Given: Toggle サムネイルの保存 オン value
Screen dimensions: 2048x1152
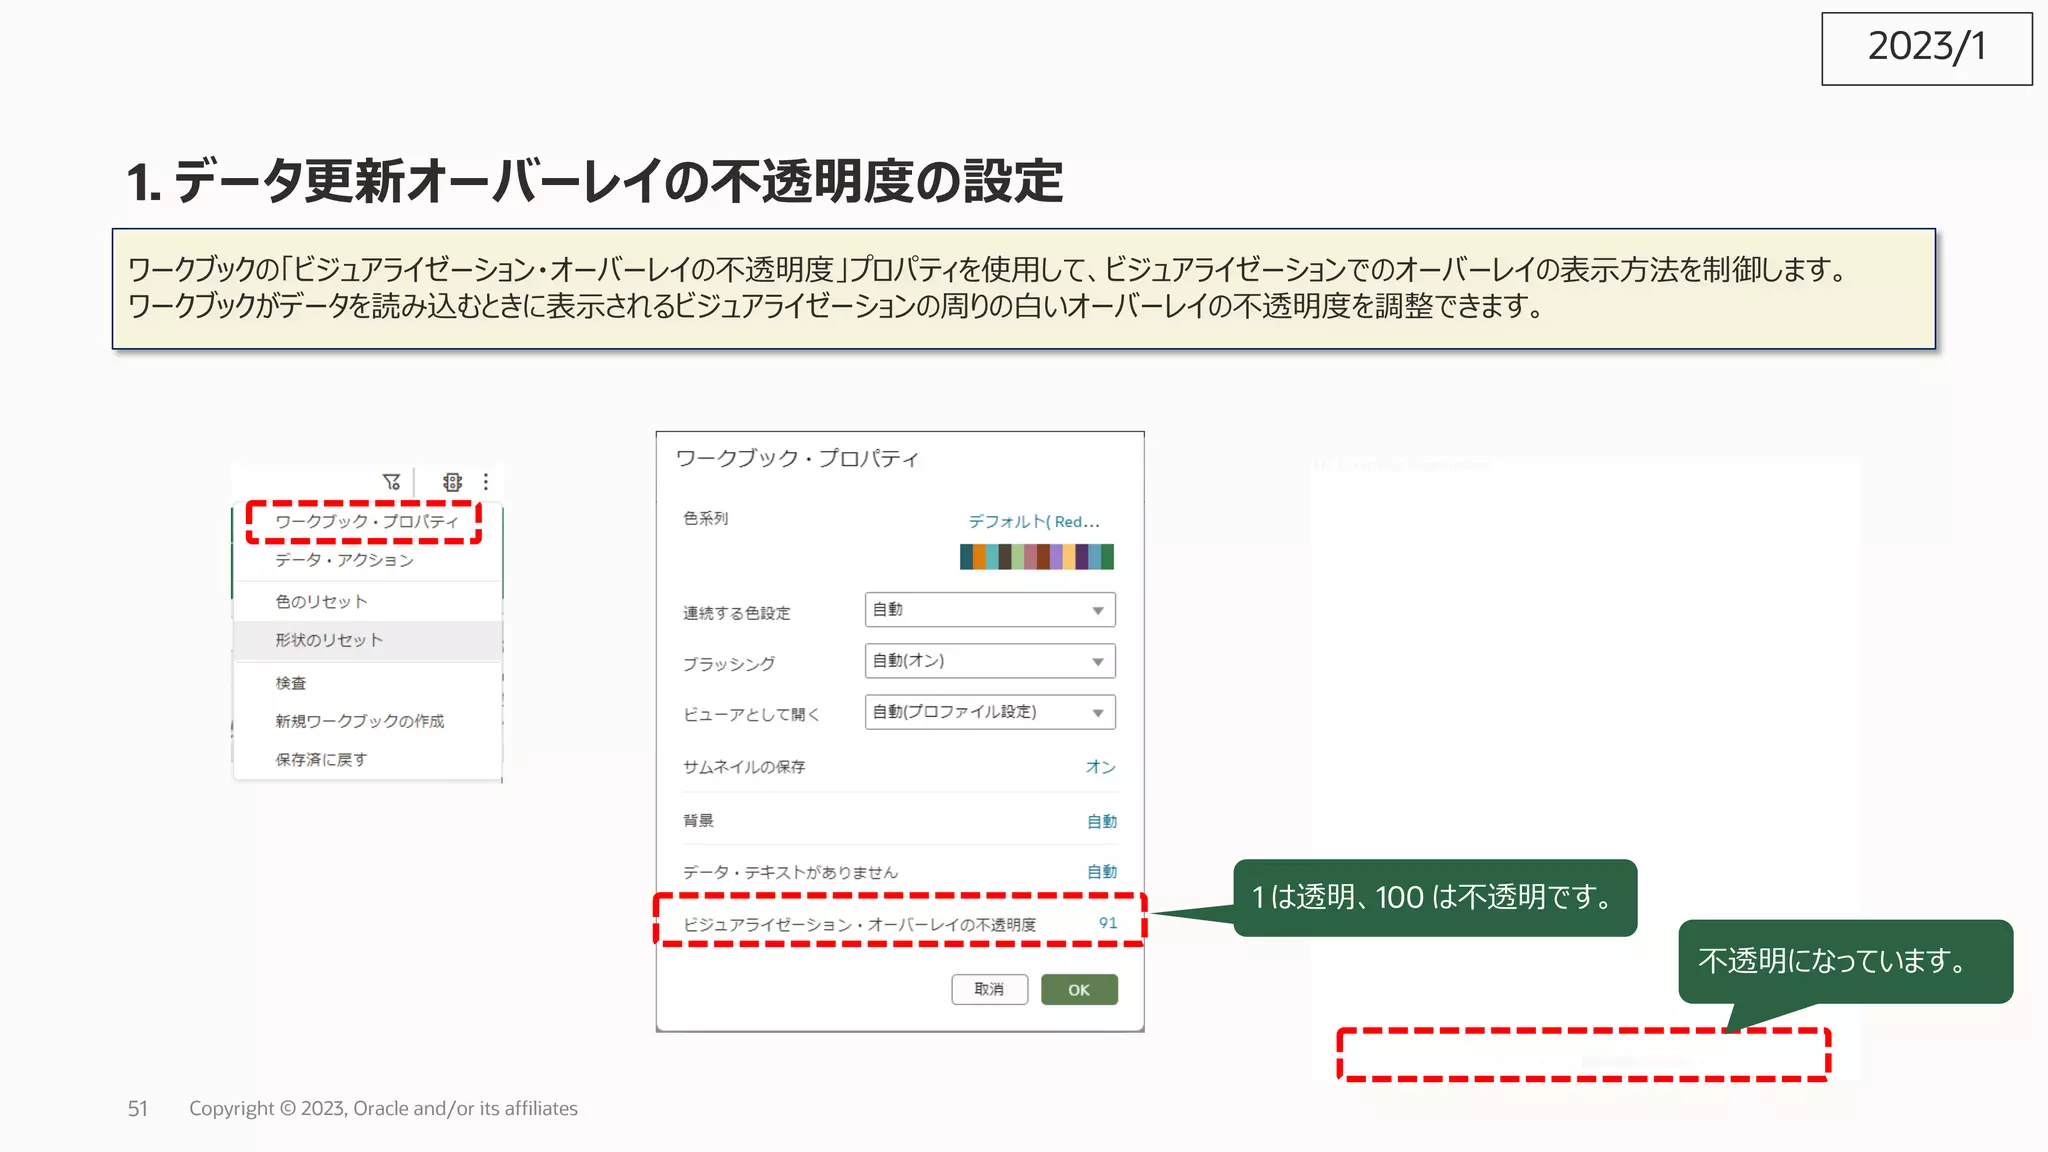Looking at the screenshot, I should pos(1100,767).
